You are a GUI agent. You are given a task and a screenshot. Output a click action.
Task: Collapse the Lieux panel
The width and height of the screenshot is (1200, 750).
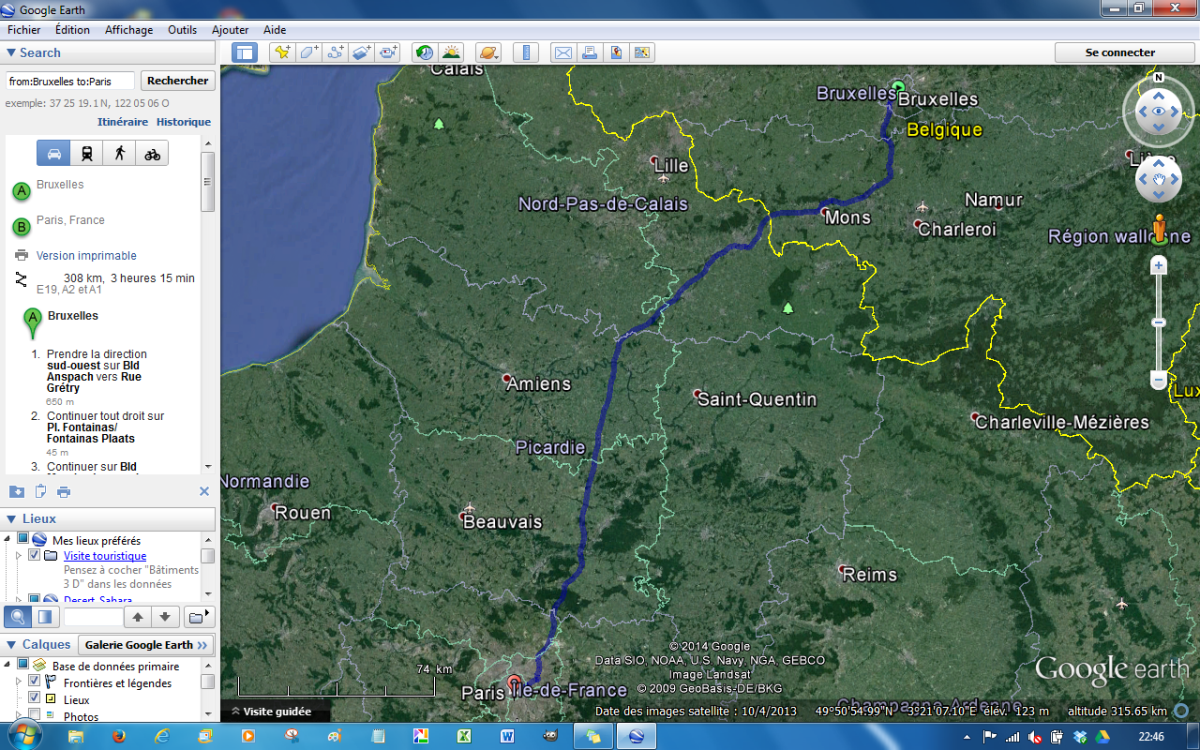(12, 519)
